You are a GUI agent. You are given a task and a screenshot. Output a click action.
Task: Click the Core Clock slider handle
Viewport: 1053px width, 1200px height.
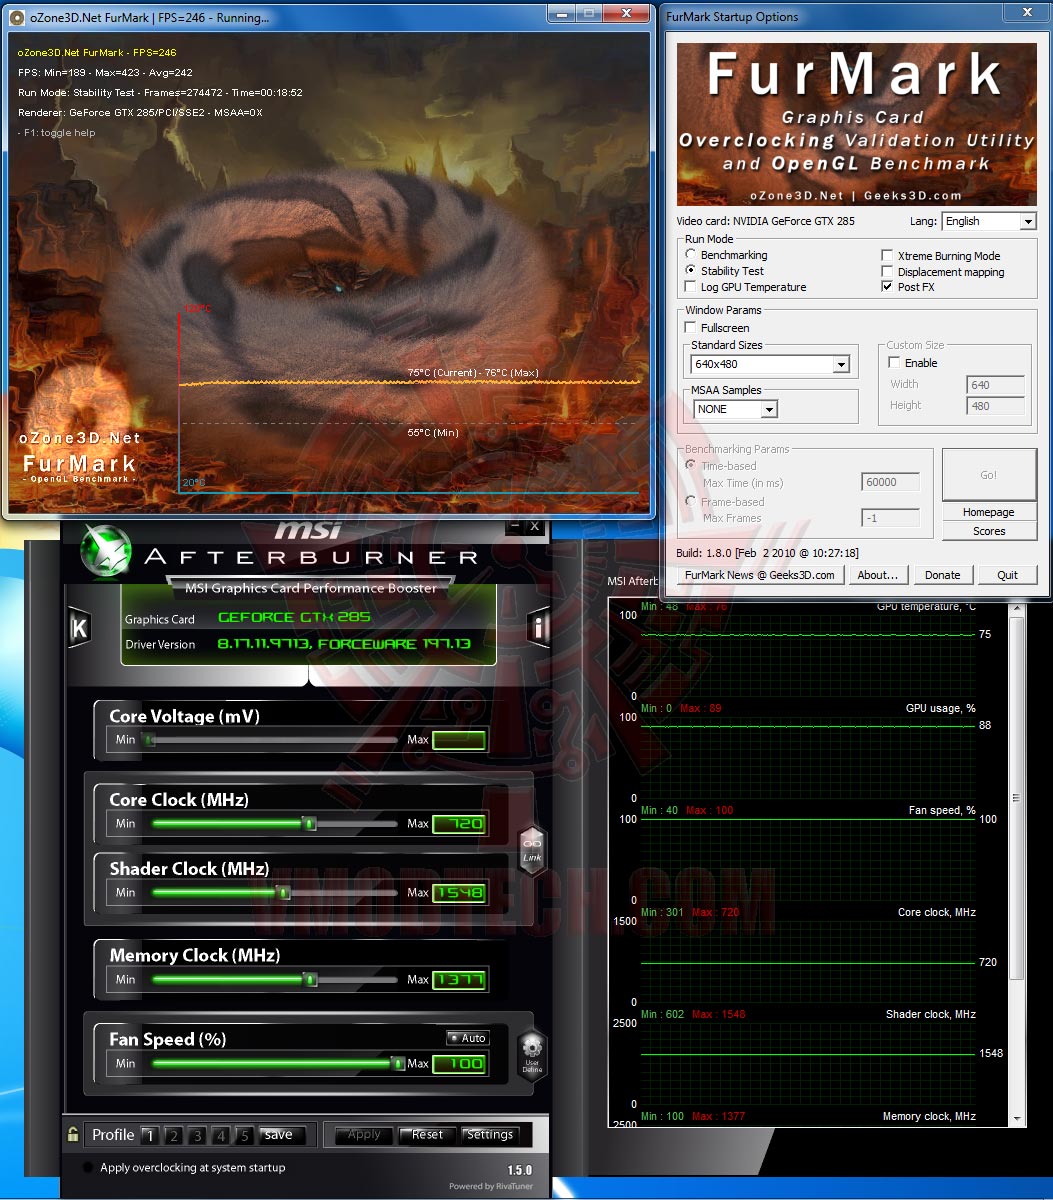(x=309, y=824)
